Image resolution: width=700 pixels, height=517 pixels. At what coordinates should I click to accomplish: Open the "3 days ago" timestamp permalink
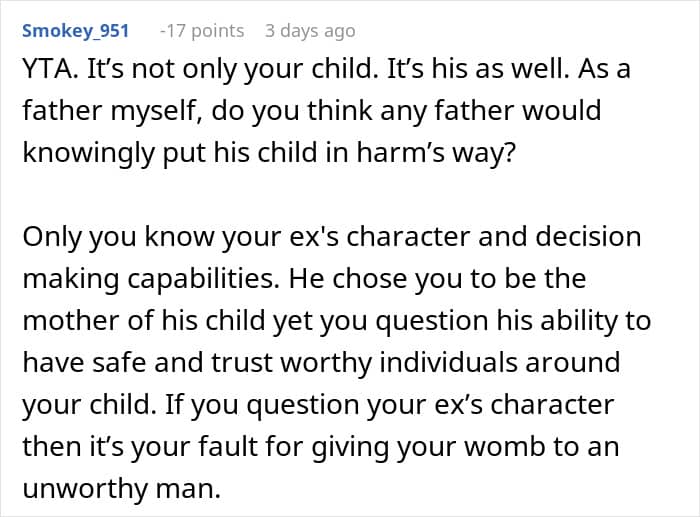(309, 31)
